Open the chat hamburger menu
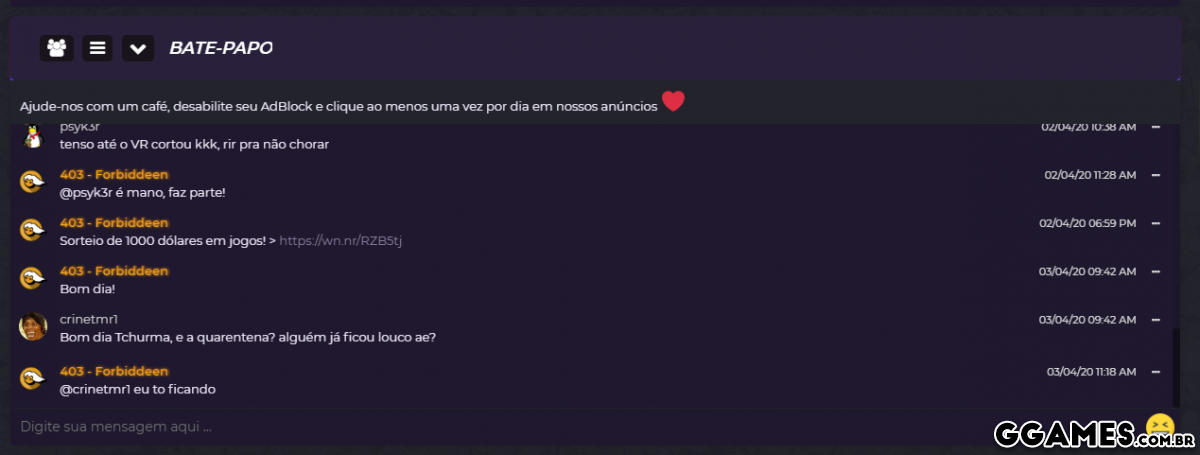The width and height of the screenshot is (1200, 455). click(x=97, y=48)
